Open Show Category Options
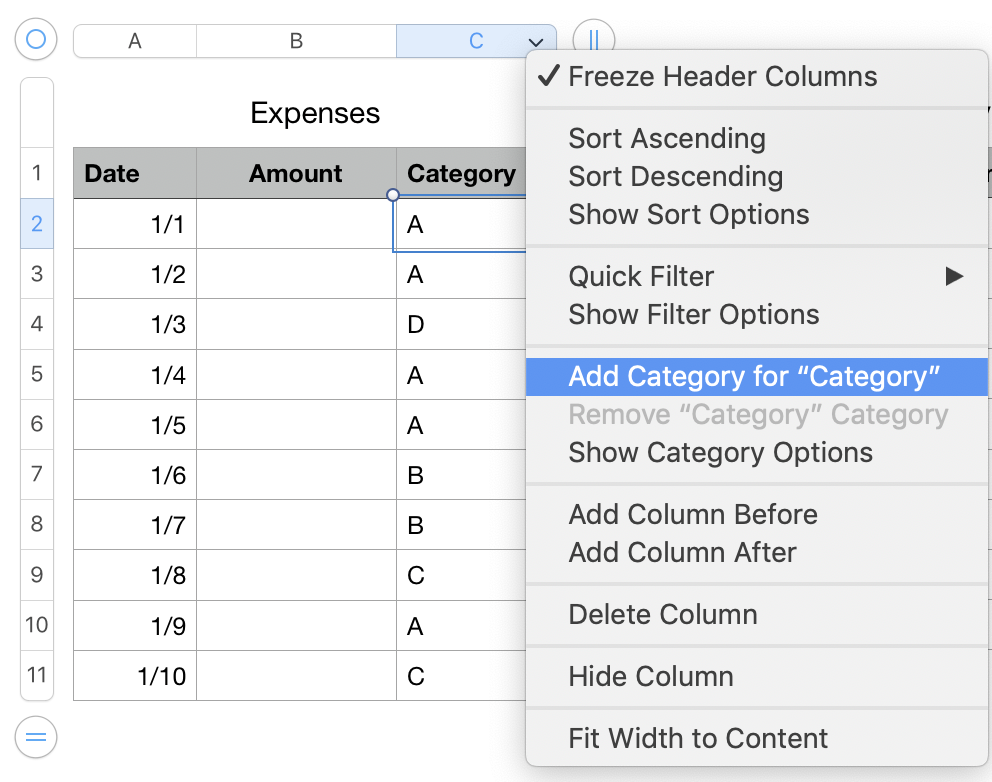The image size is (992, 782). tap(720, 453)
